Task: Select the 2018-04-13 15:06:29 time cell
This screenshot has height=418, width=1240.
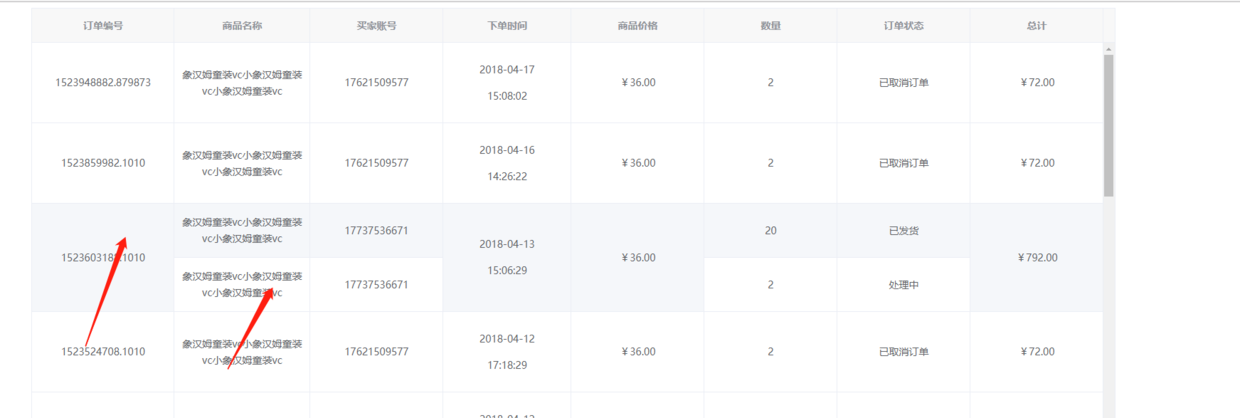Action: [x=507, y=257]
